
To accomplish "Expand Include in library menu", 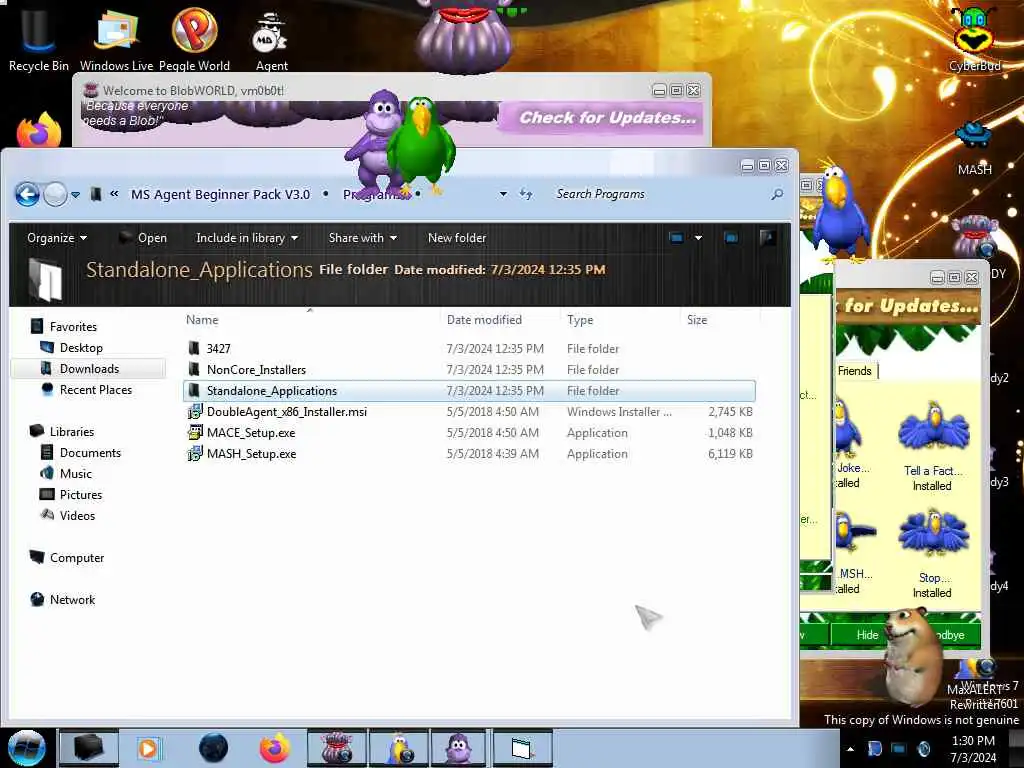I will tap(247, 238).
